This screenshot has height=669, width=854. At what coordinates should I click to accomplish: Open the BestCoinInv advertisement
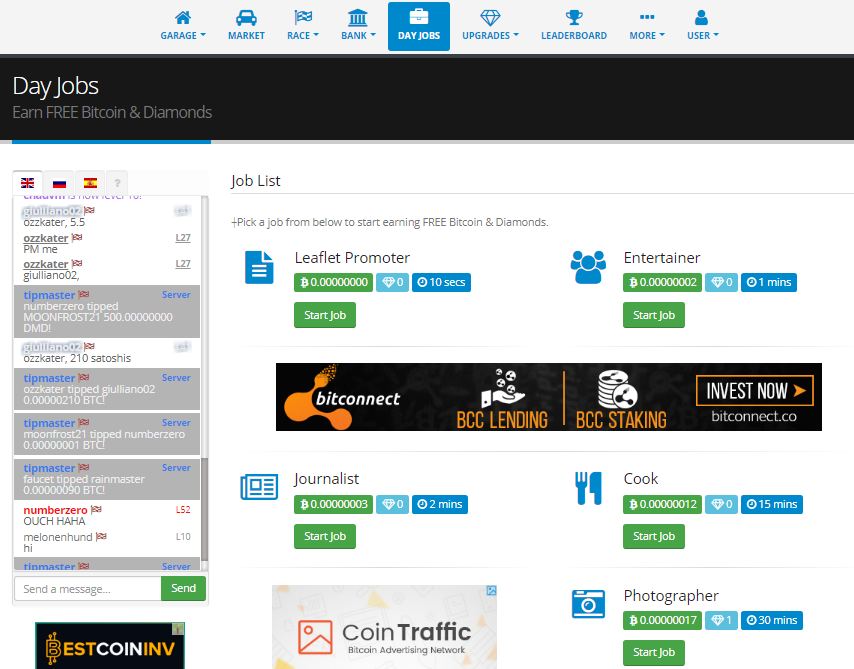(x=110, y=646)
